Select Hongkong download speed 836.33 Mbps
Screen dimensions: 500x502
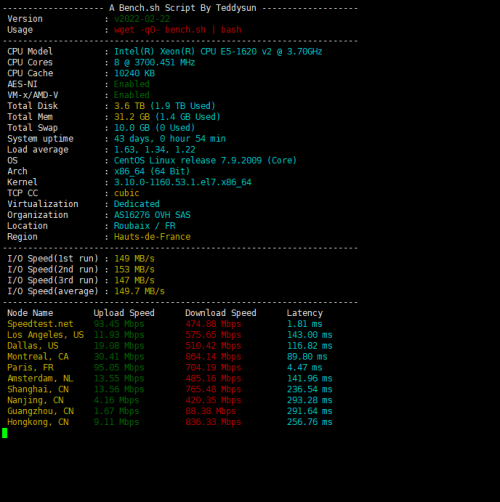click(213, 422)
